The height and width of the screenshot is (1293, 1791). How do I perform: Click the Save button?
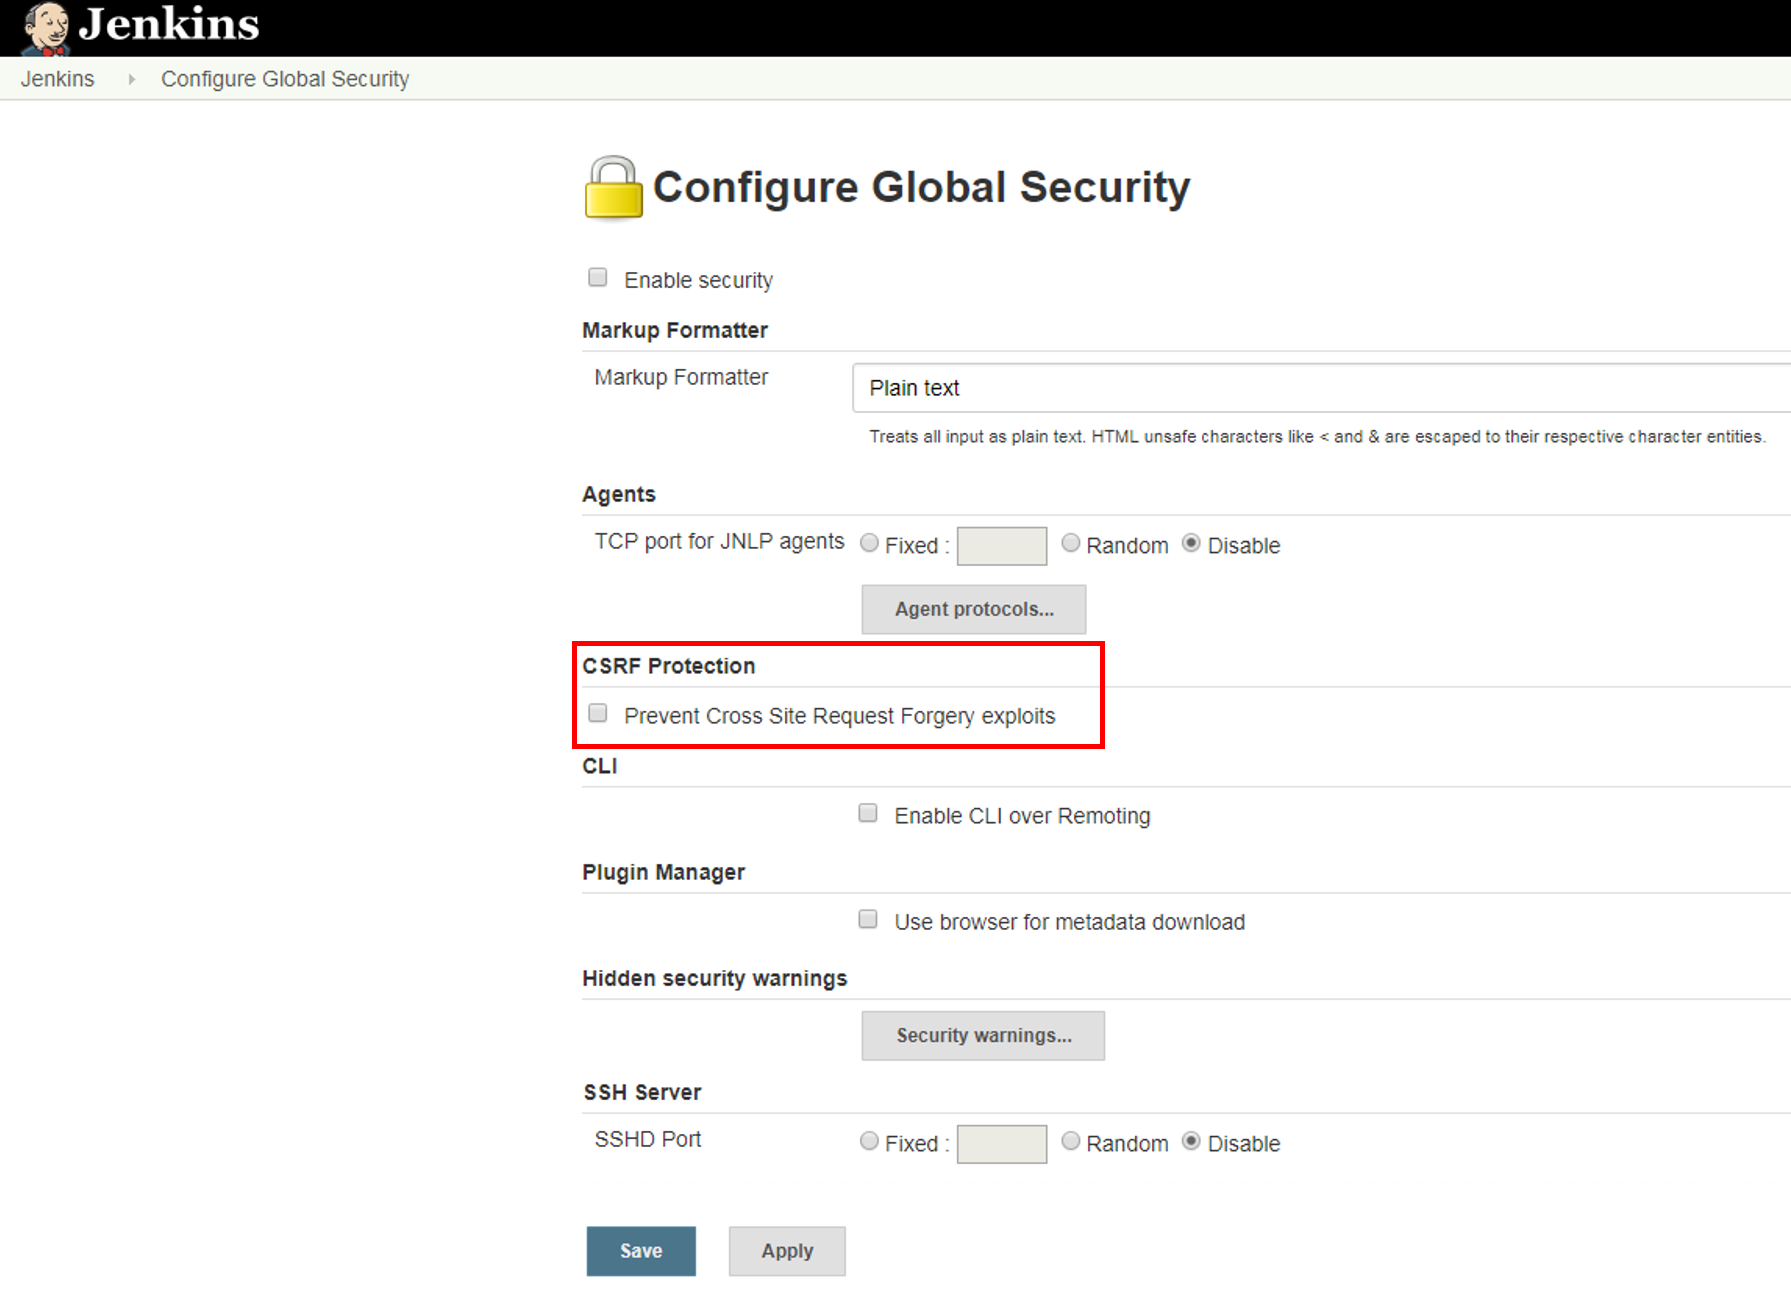pos(641,1251)
